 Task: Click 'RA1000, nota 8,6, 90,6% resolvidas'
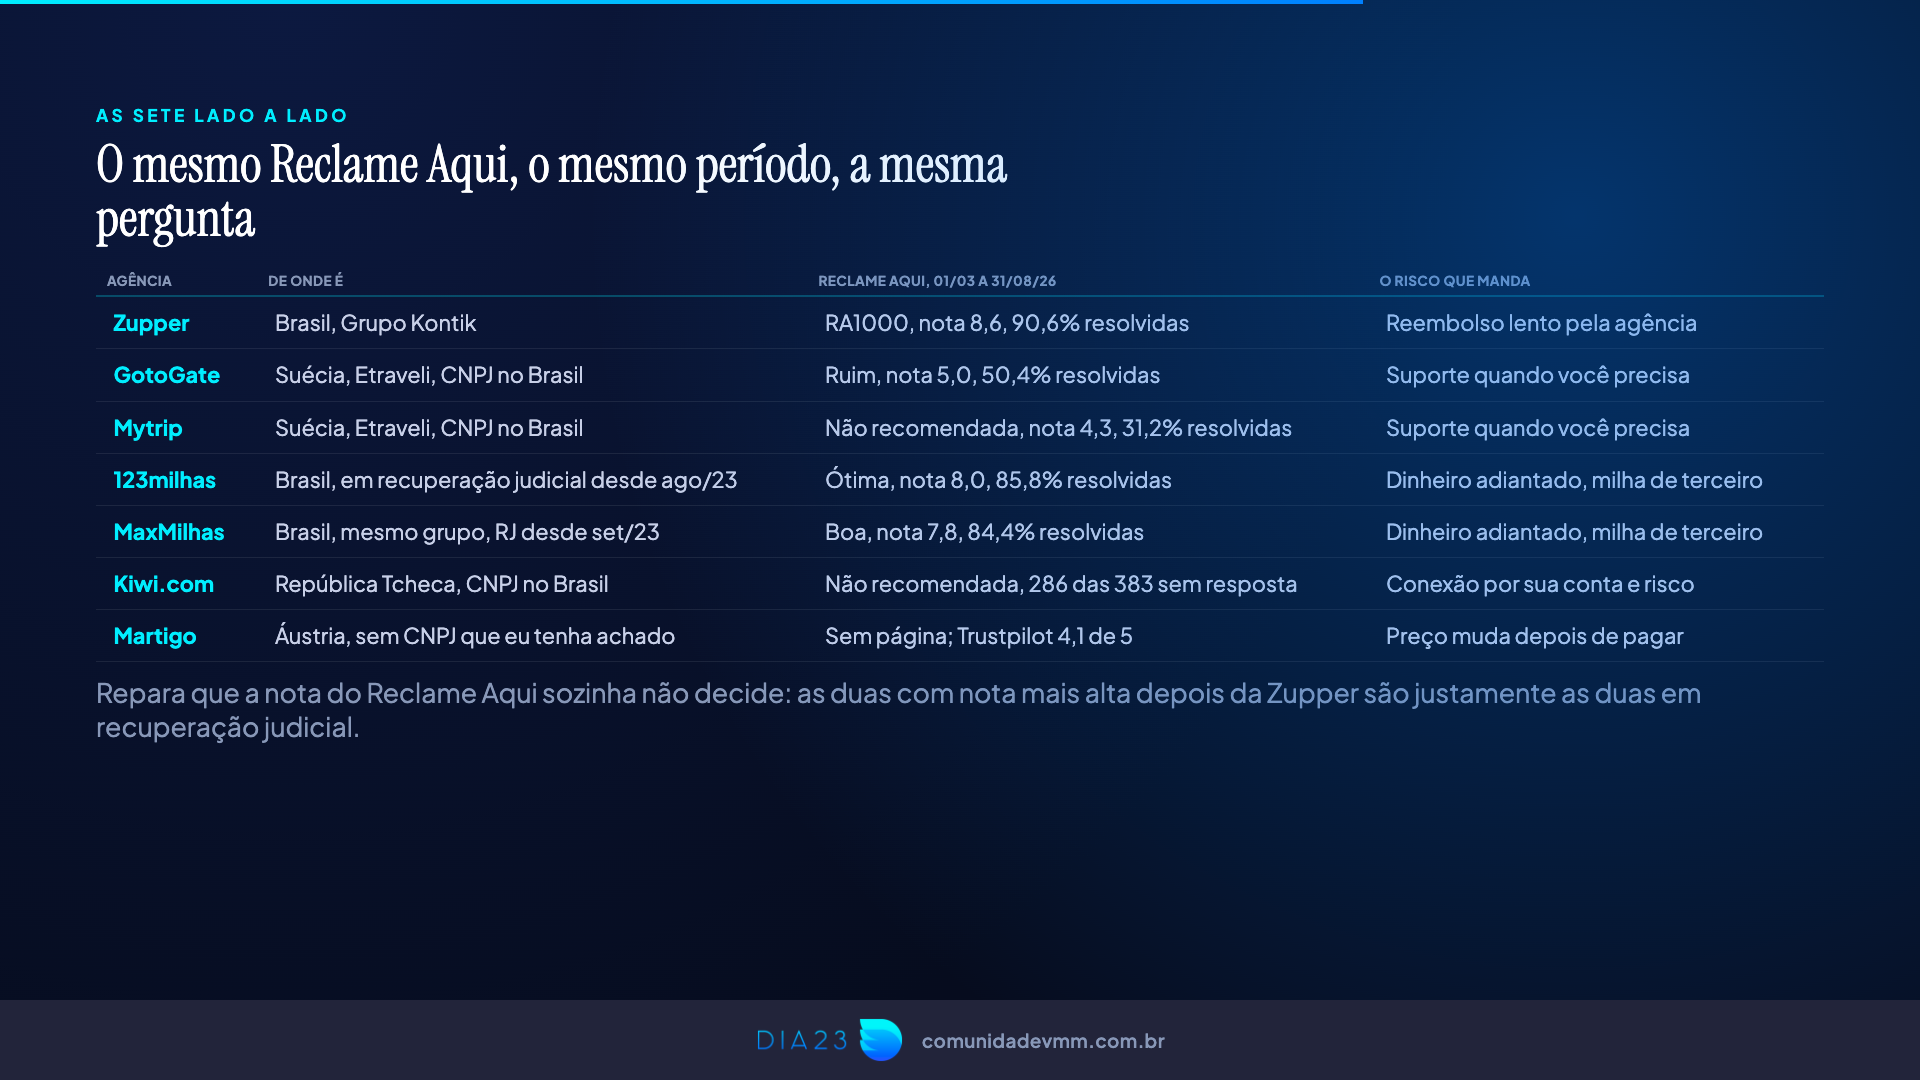click(x=1007, y=323)
